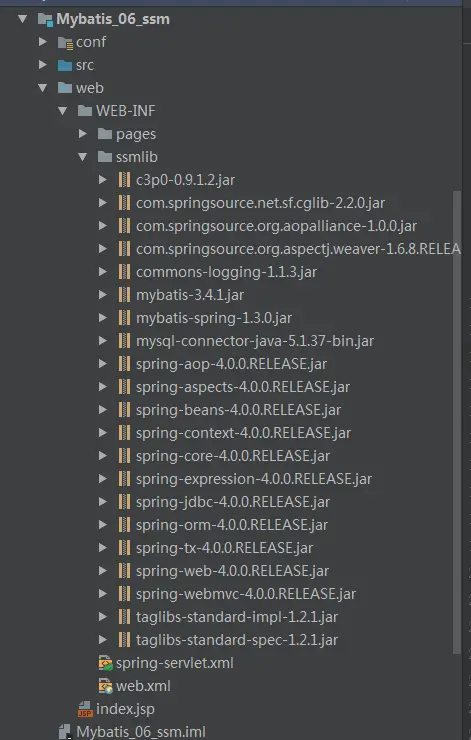Expand the taglibs-standard-spec-1.2.1.jar arrow
This screenshot has height=740, width=471.
(x=102, y=640)
